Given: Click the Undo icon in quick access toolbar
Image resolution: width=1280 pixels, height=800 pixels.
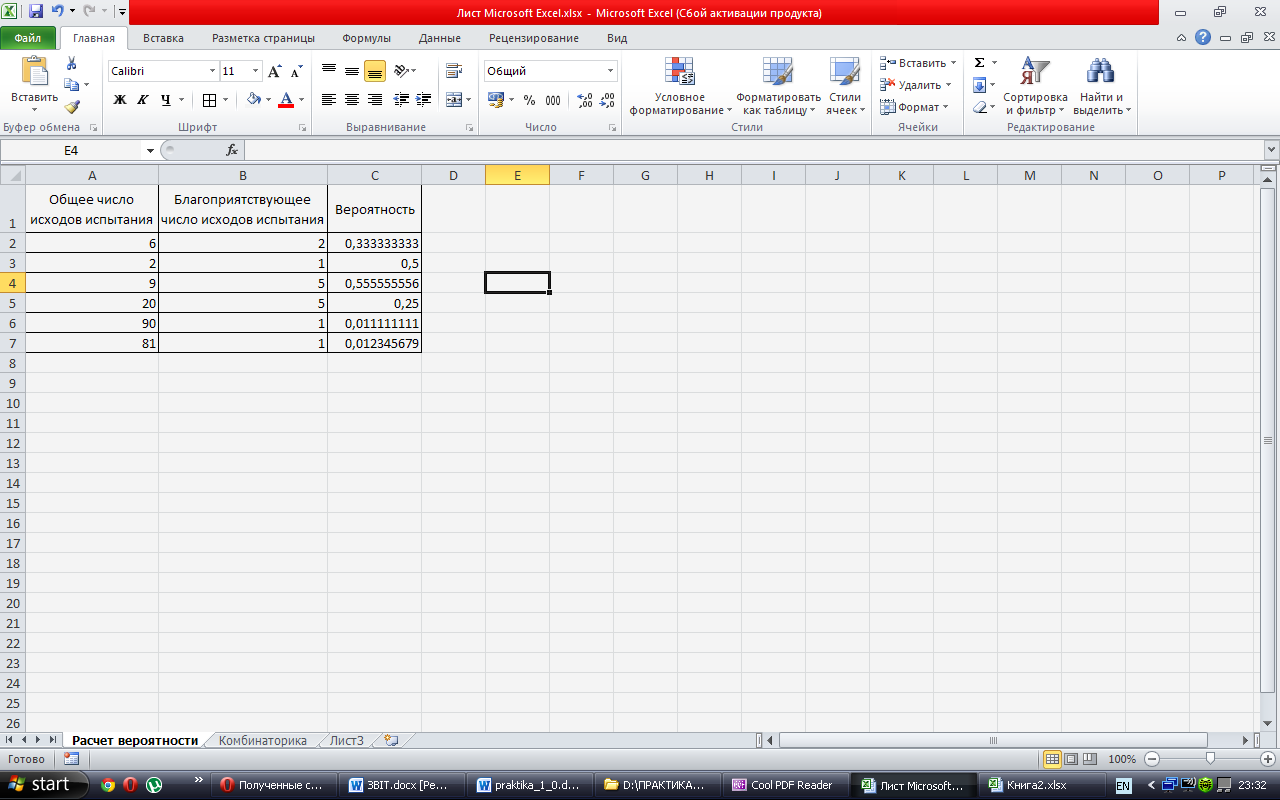Looking at the screenshot, I should [x=58, y=12].
